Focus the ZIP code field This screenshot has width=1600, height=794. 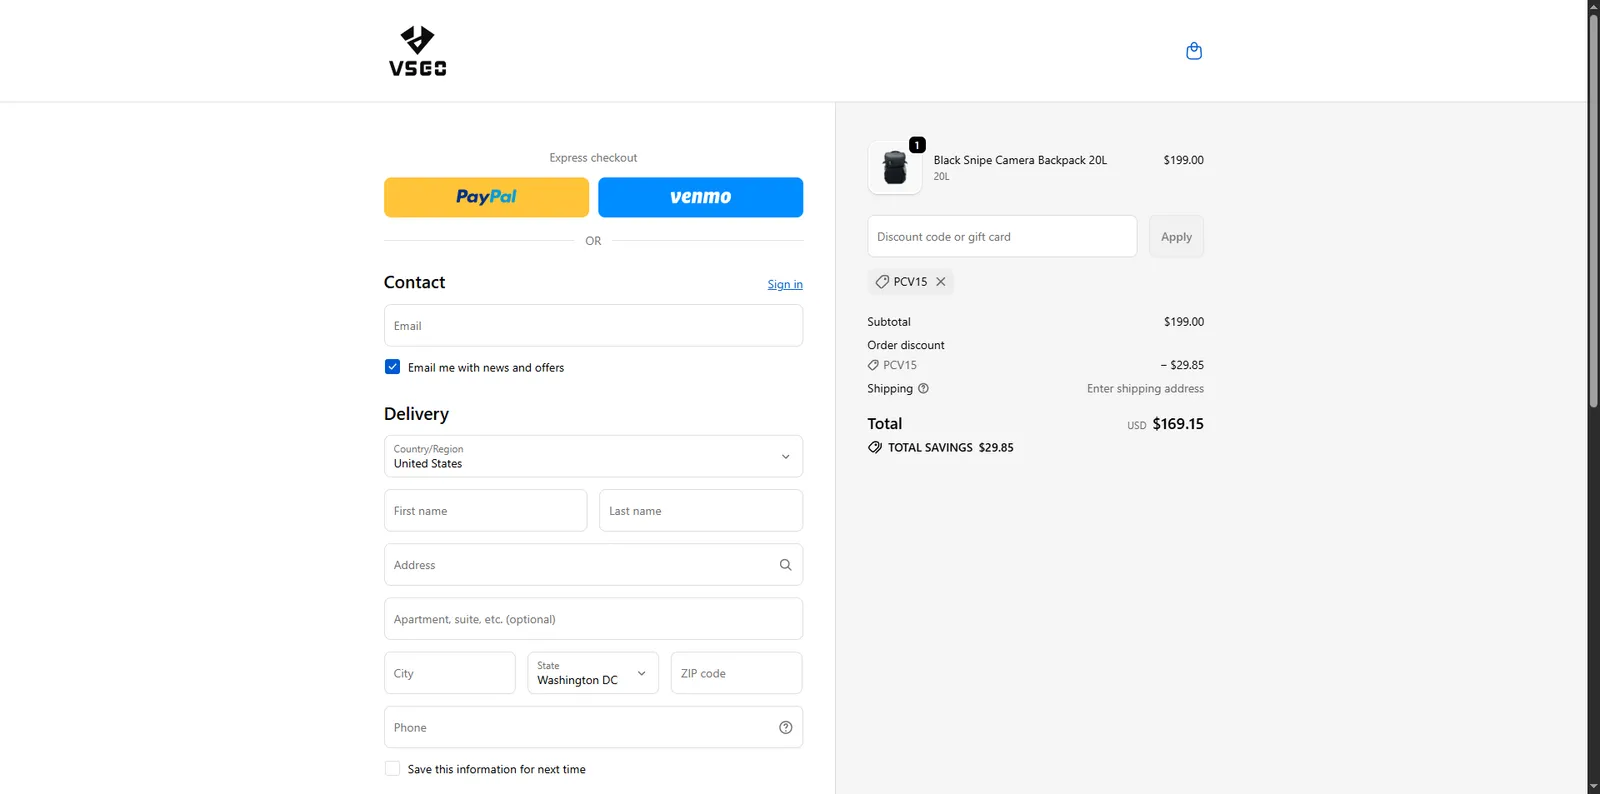pyautogui.click(x=736, y=673)
